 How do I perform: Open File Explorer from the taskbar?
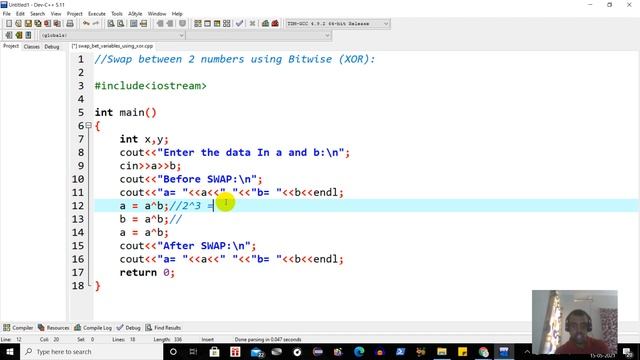(442, 351)
